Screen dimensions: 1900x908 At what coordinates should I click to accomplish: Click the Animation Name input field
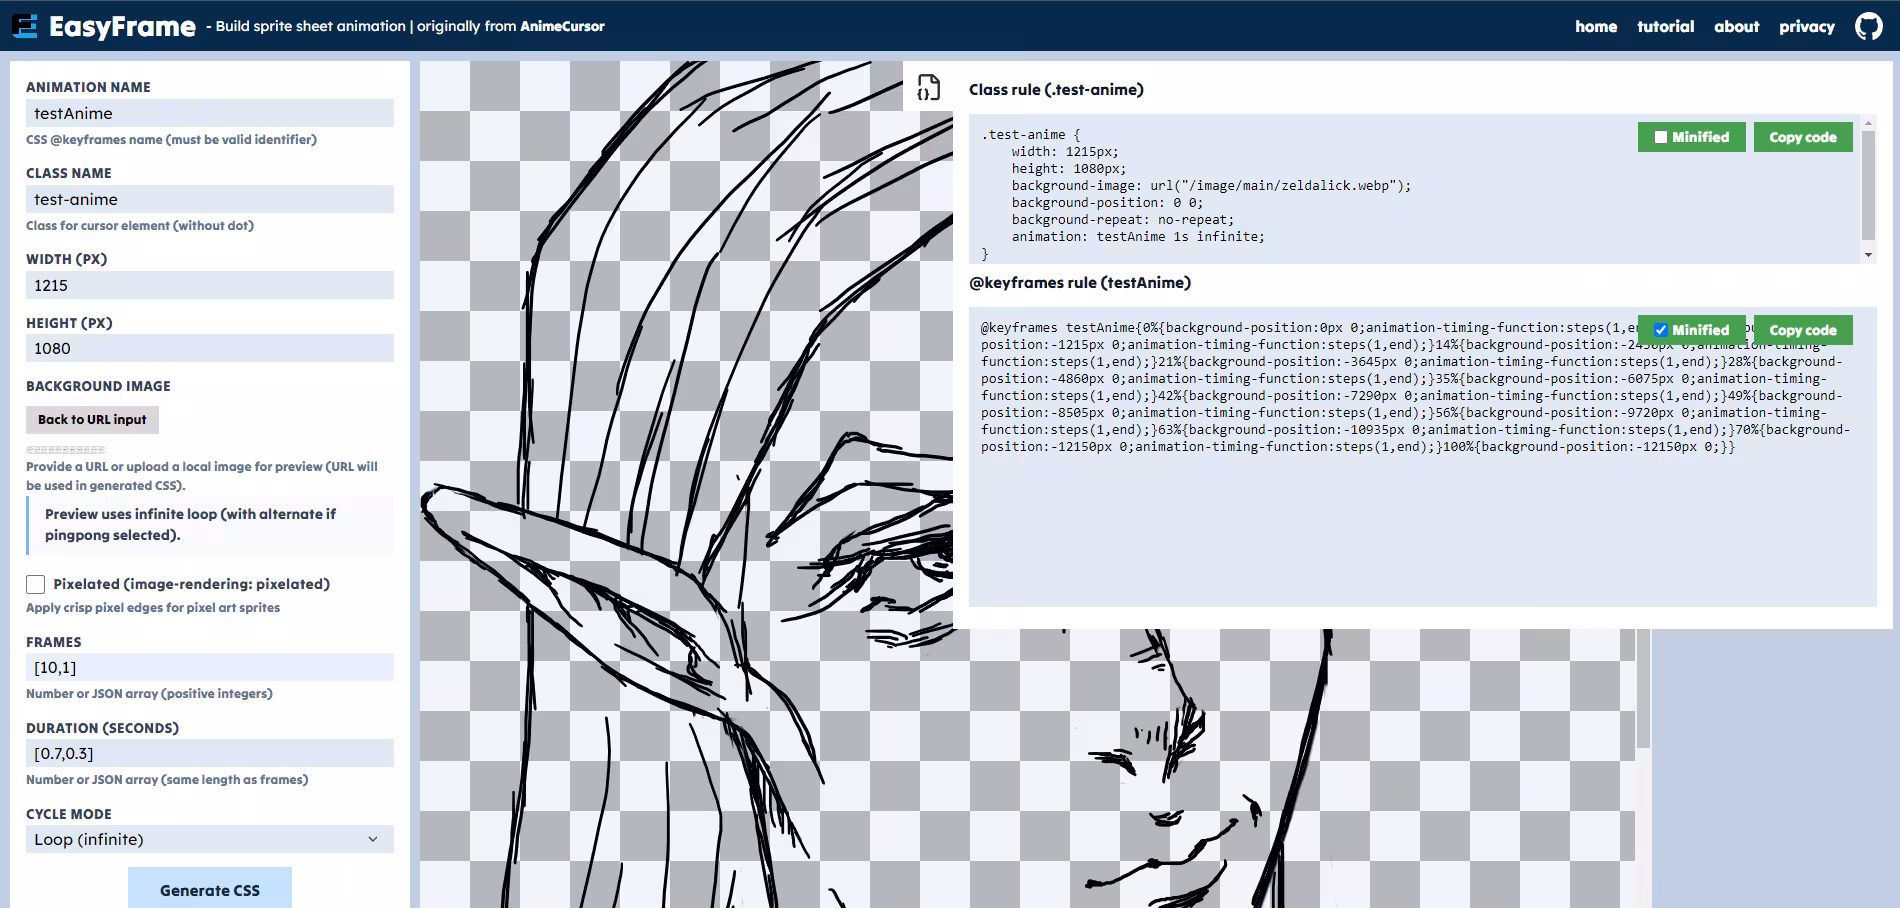pyautogui.click(x=209, y=113)
